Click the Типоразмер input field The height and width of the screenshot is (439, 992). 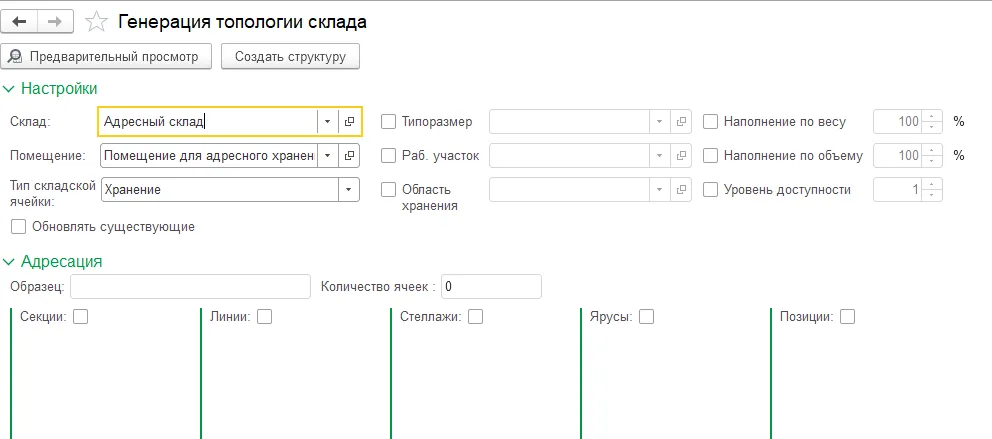pyautogui.click(x=569, y=121)
